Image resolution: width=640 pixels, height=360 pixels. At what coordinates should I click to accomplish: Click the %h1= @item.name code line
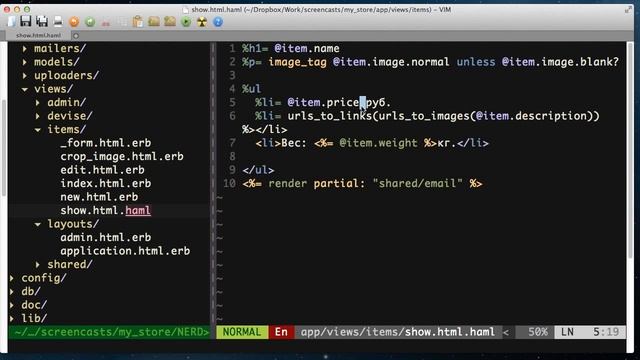click(x=291, y=49)
